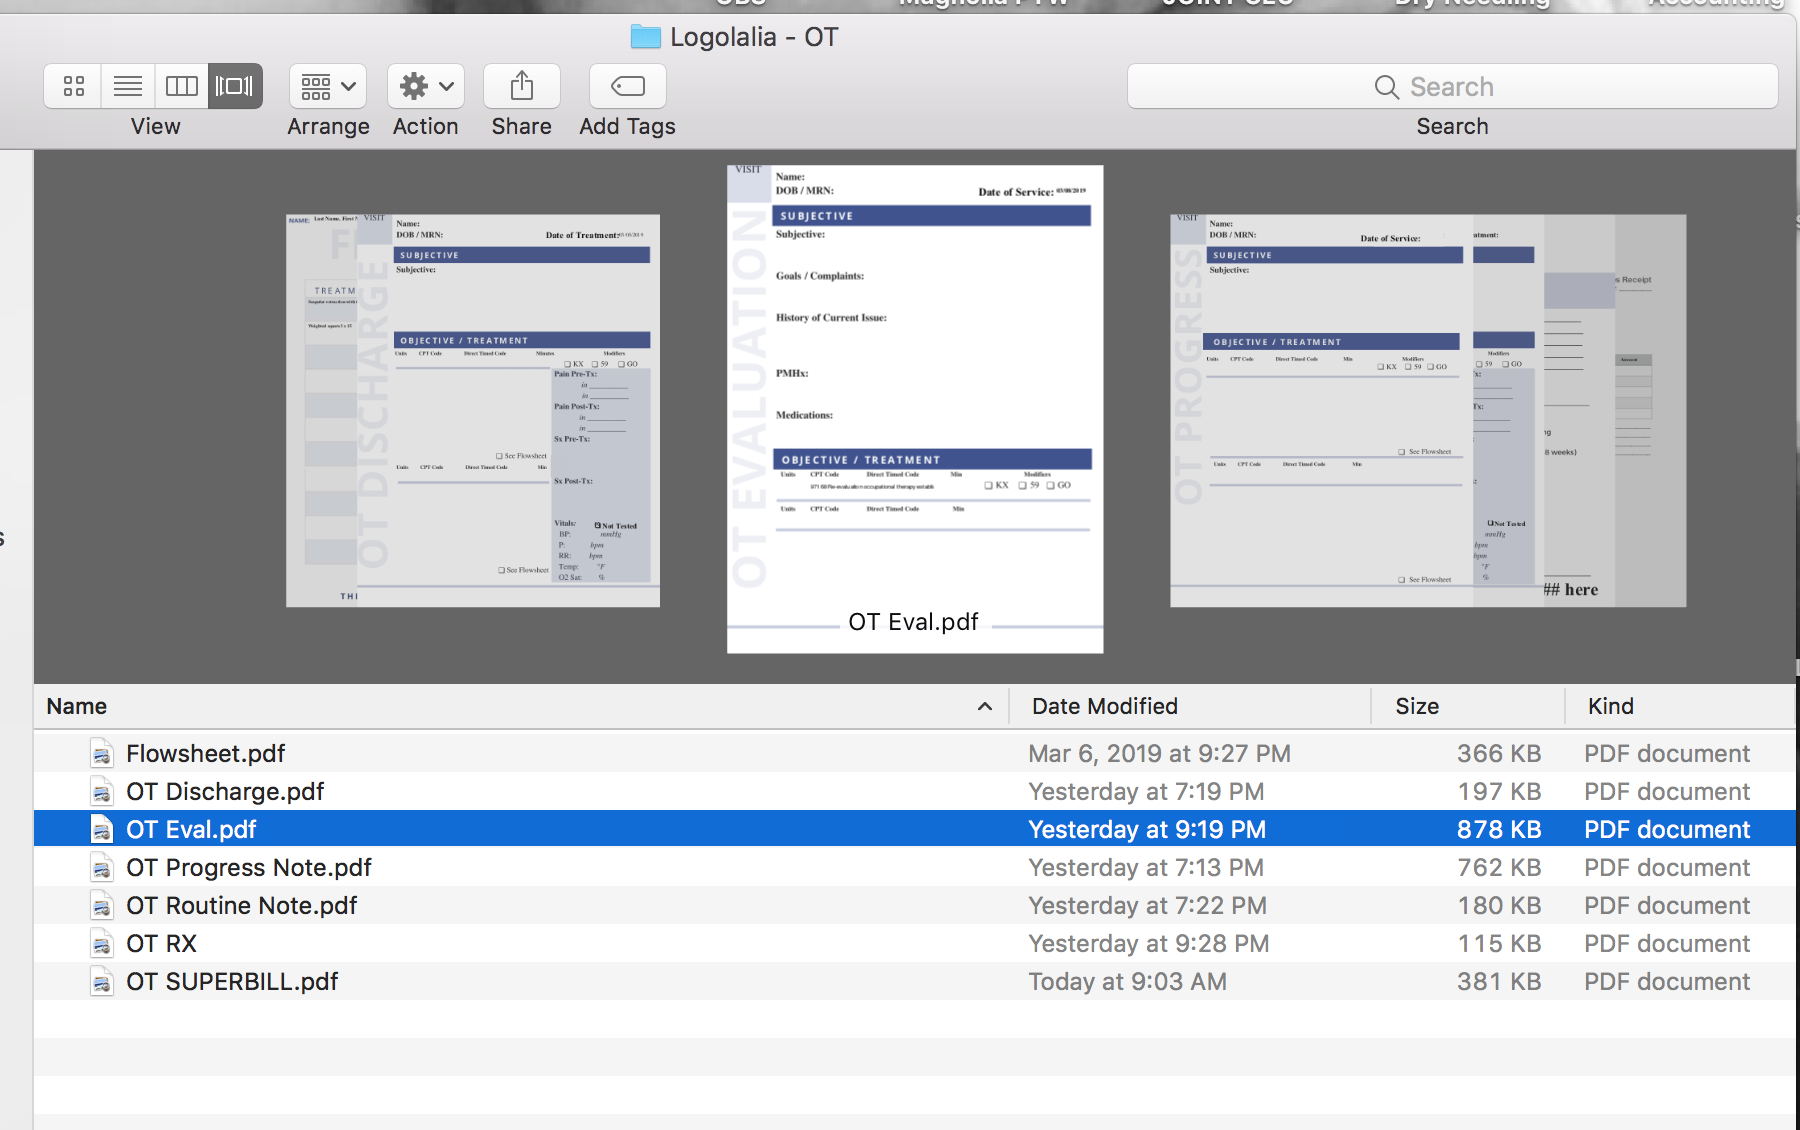This screenshot has width=1800, height=1130.
Task: Click the OT Discharge.pdf file icon
Action: tap(101, 791)
